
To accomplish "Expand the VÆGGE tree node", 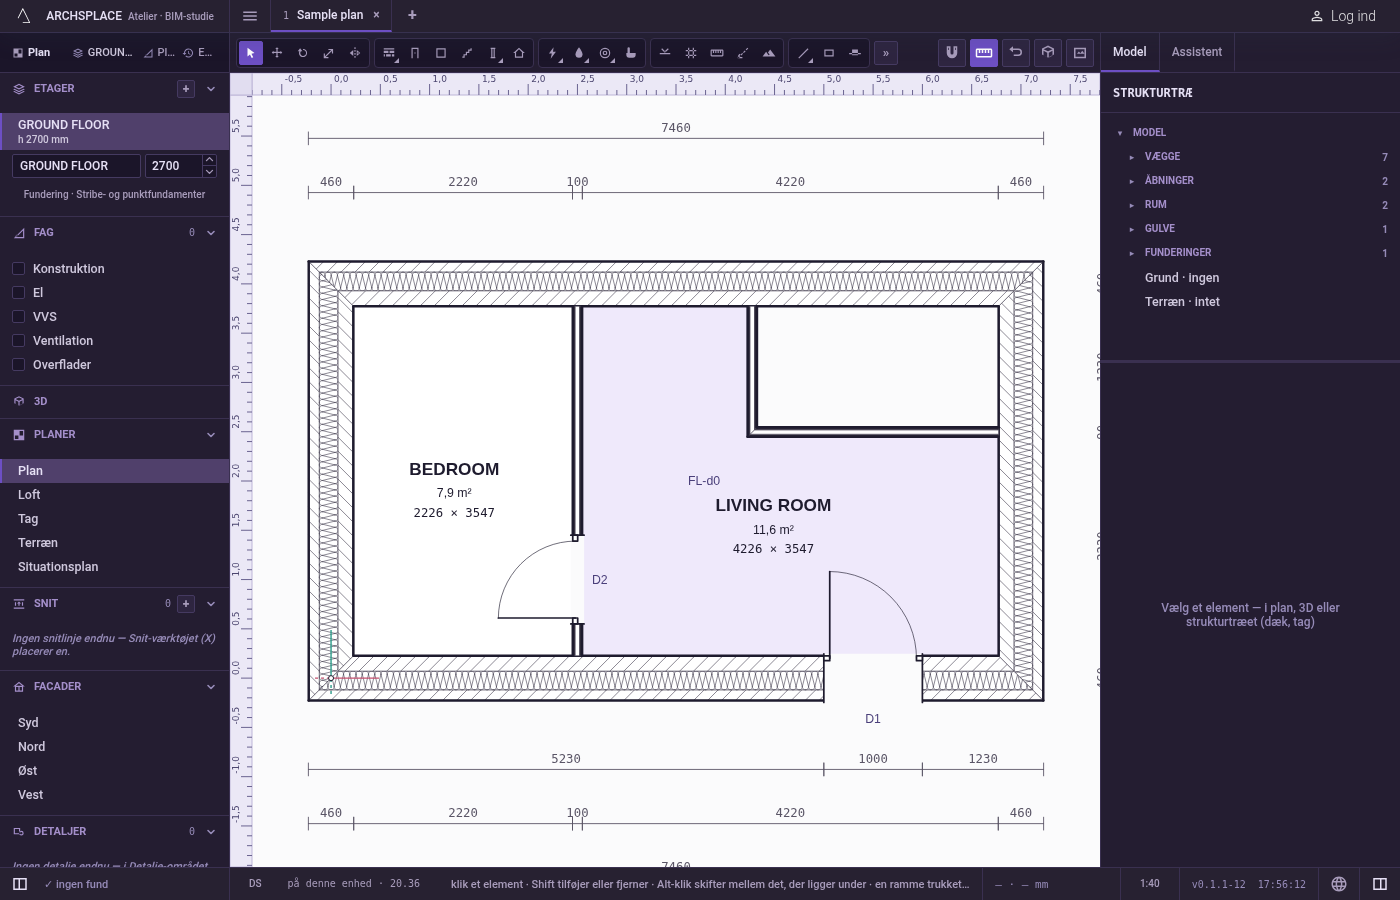I will click(1132, 157).
